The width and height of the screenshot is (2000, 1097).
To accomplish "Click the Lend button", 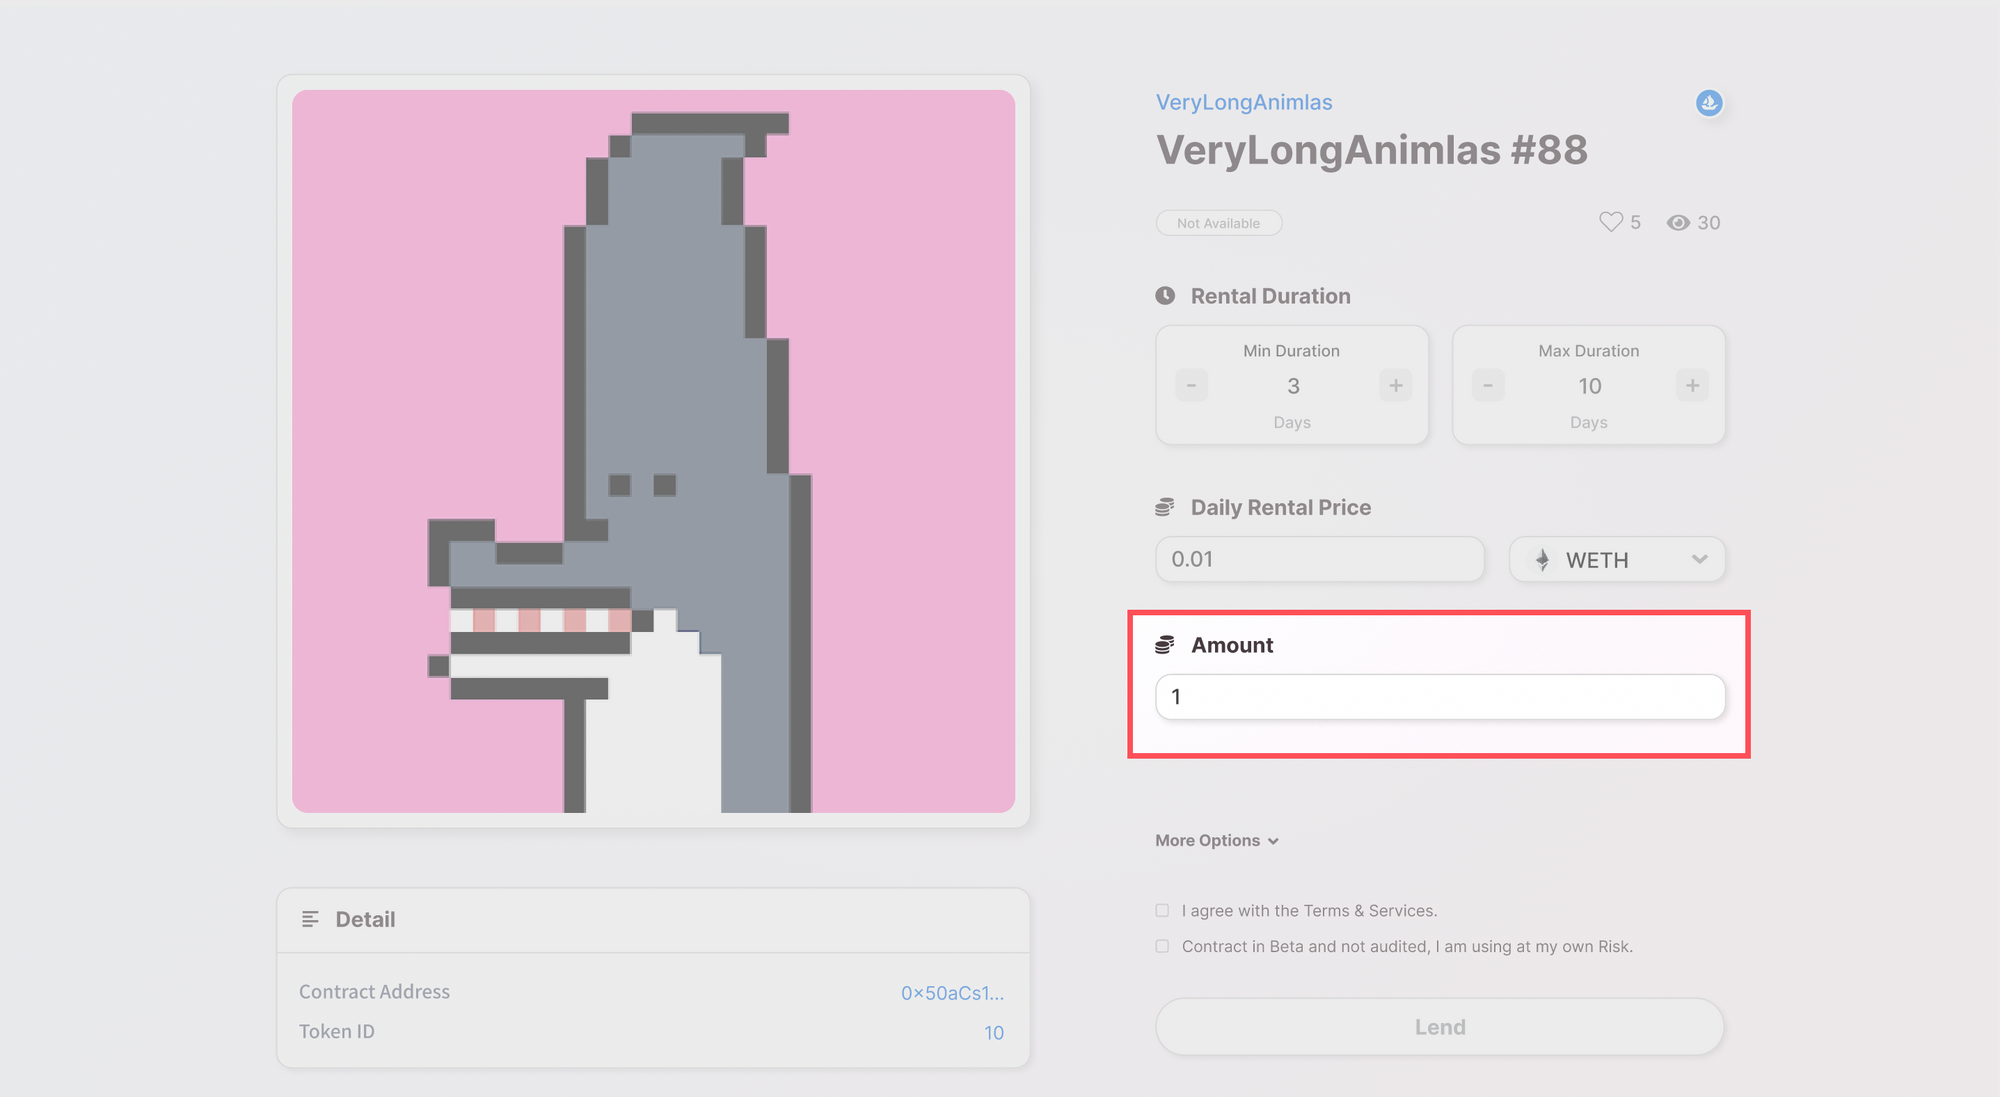I will tap(1440, 1027).
